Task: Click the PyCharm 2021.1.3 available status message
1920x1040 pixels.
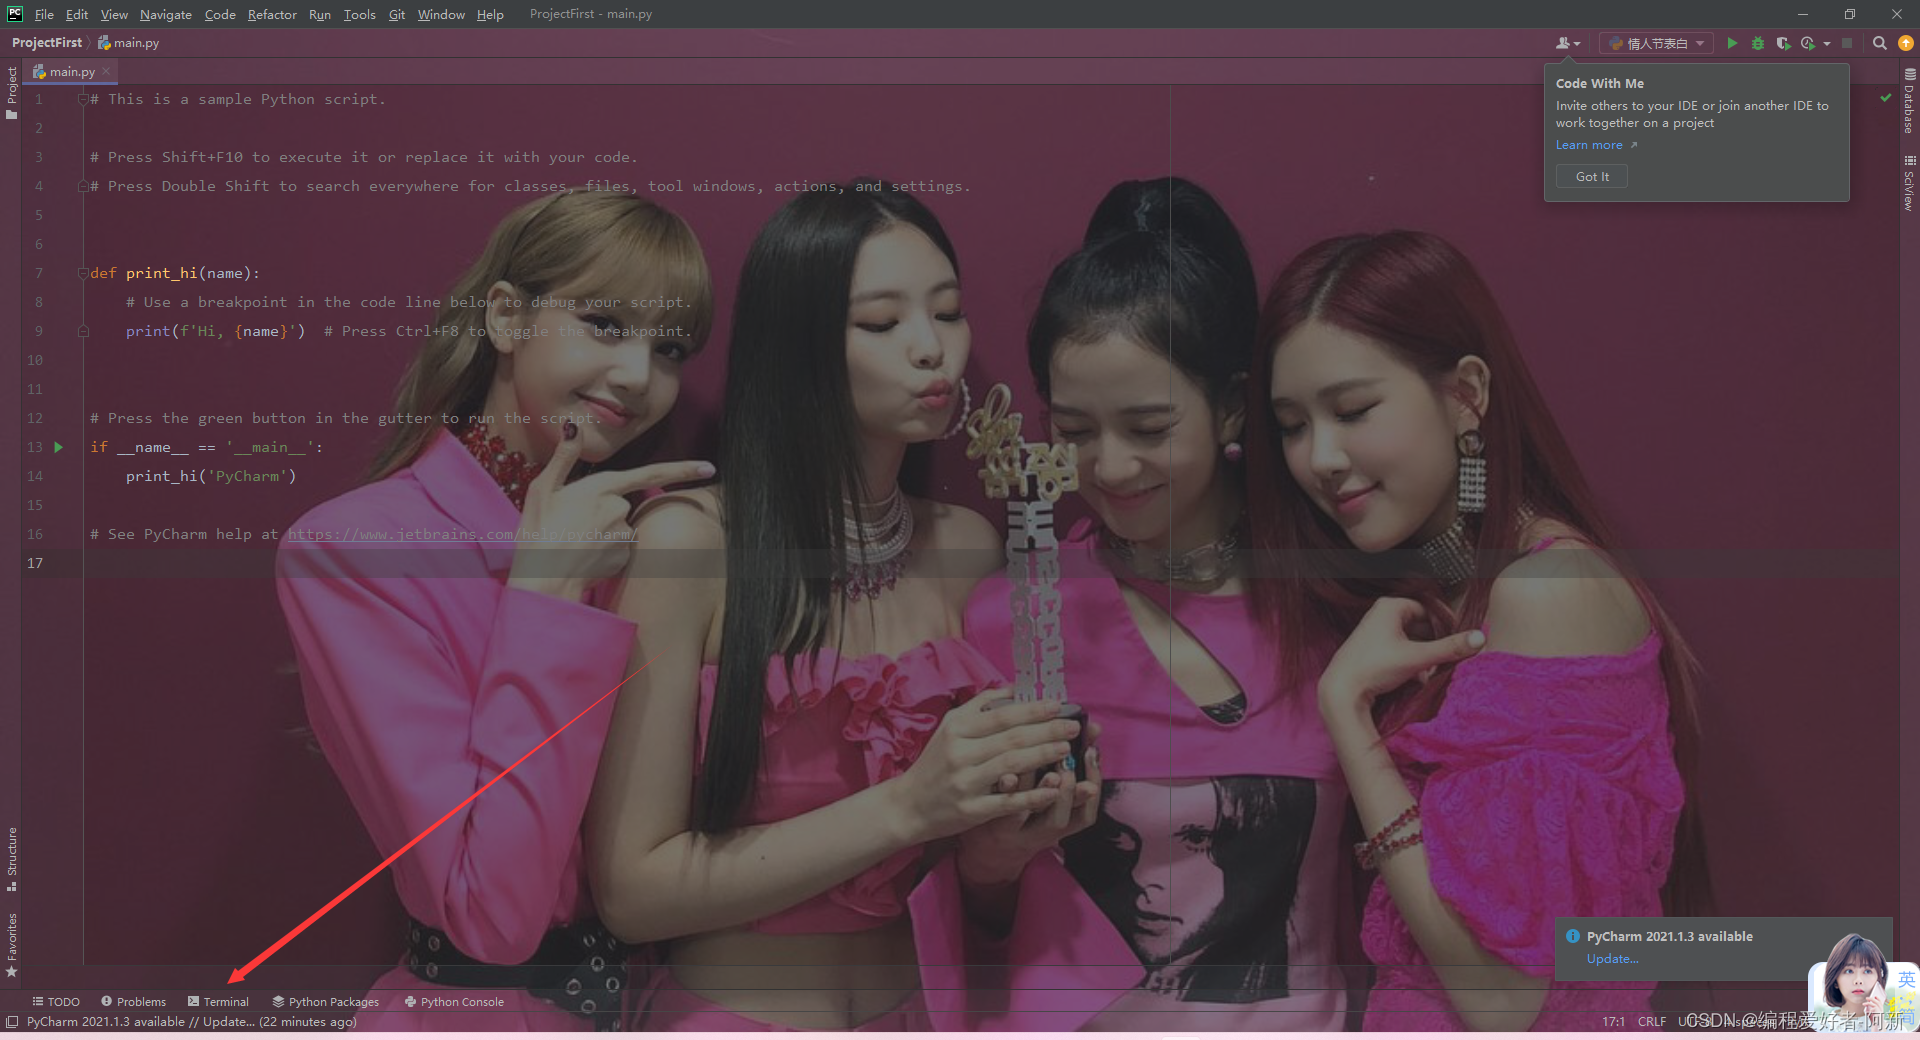Action: [192, 1022]
